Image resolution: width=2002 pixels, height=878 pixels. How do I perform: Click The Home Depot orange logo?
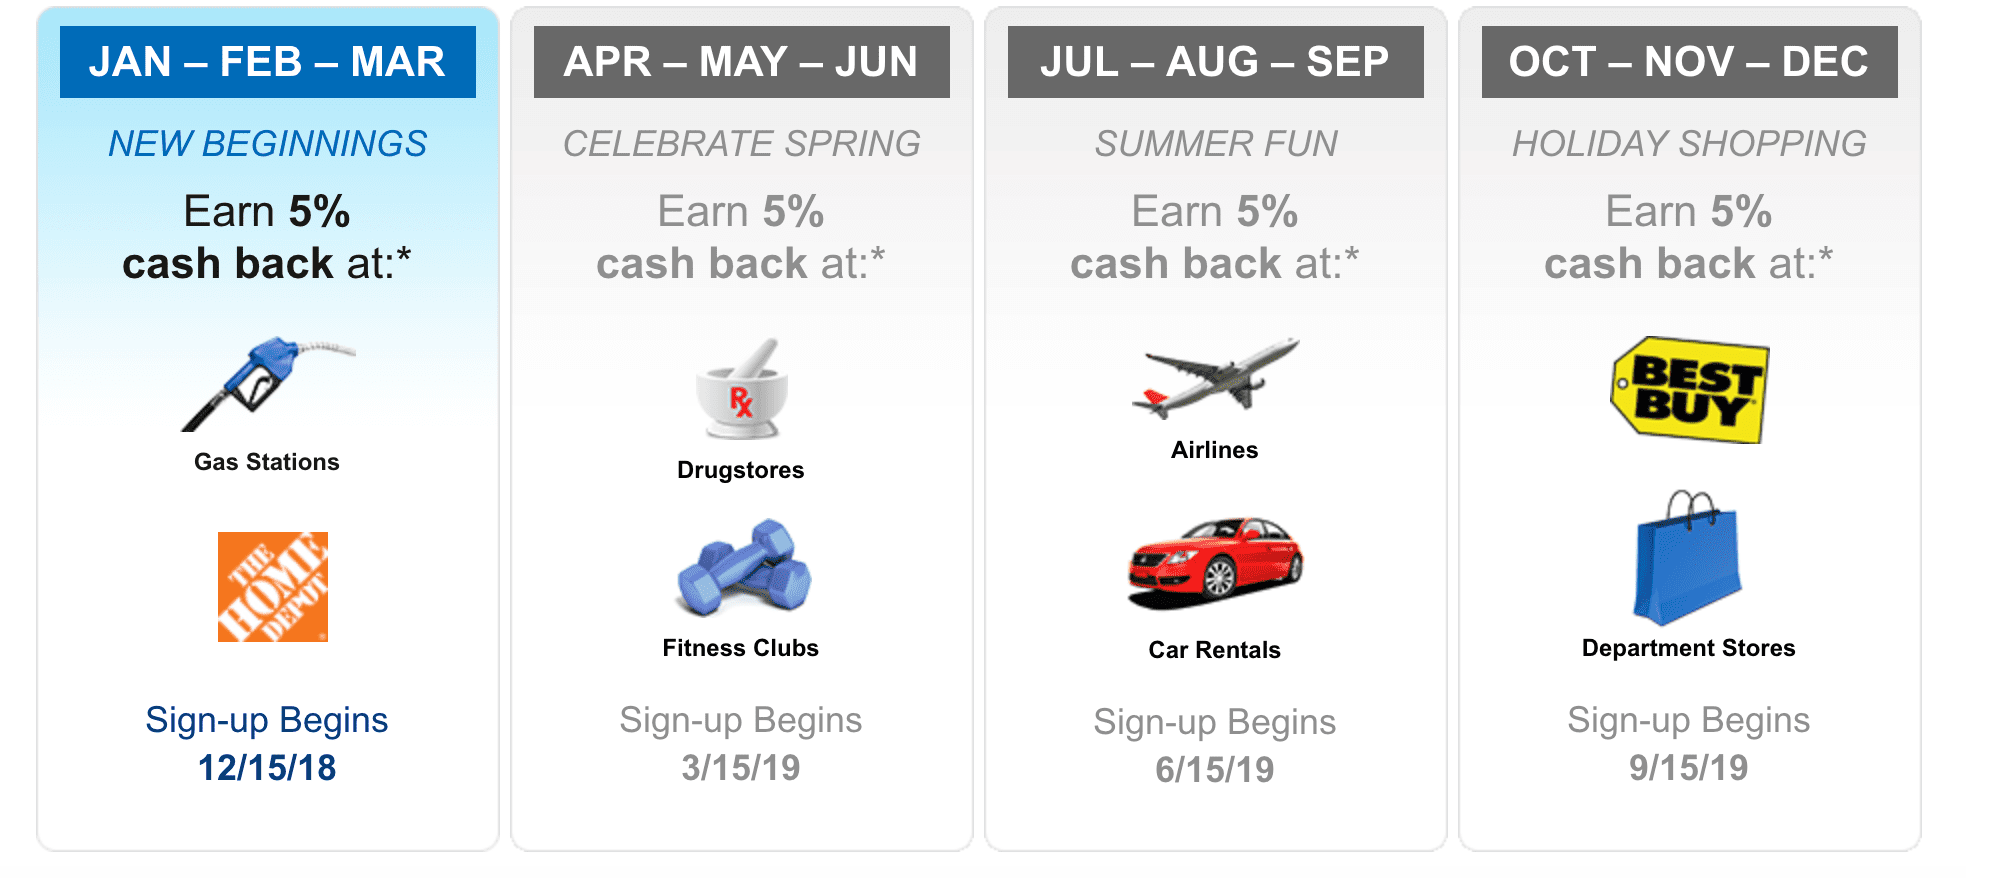(x=273, y=587)
